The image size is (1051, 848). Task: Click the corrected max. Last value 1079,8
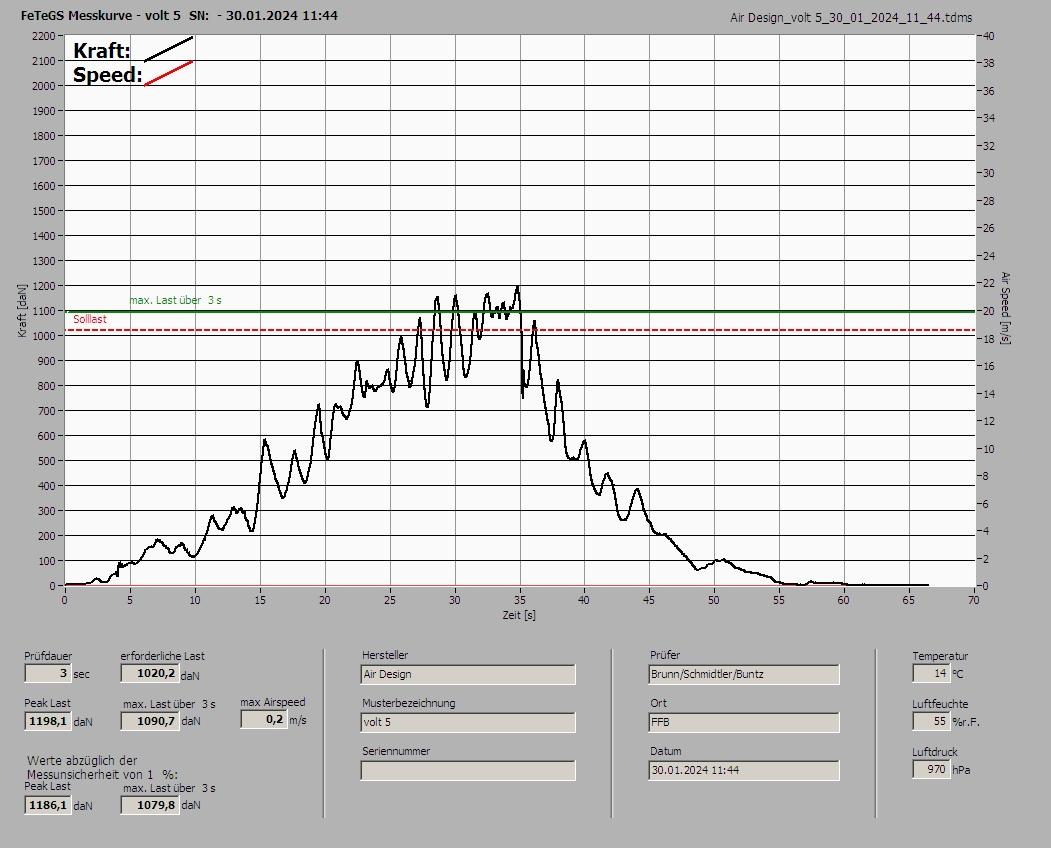point(149,805)
